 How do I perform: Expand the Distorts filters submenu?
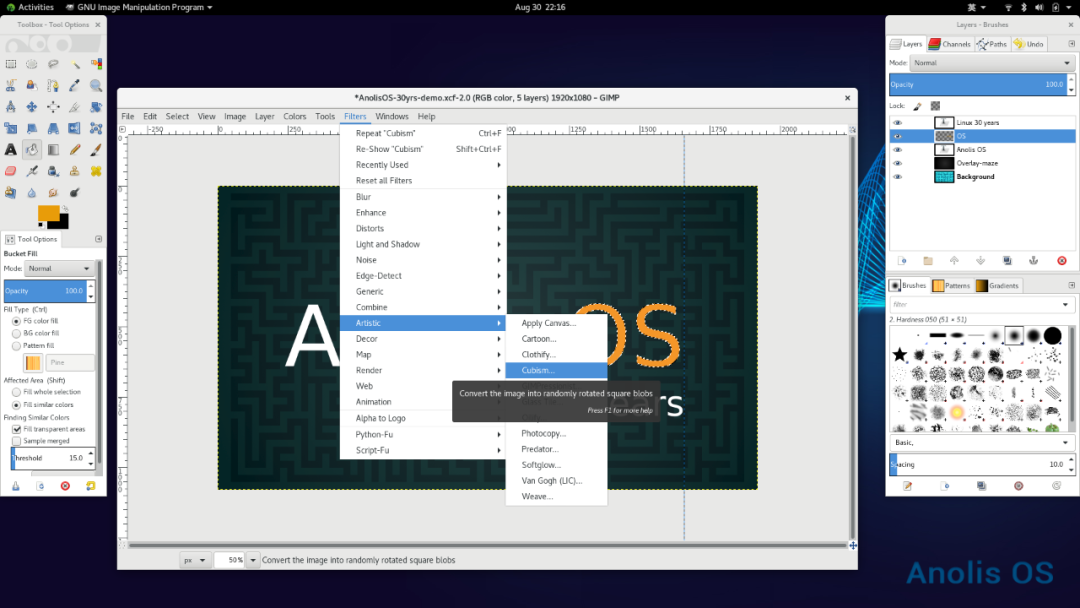423,229
